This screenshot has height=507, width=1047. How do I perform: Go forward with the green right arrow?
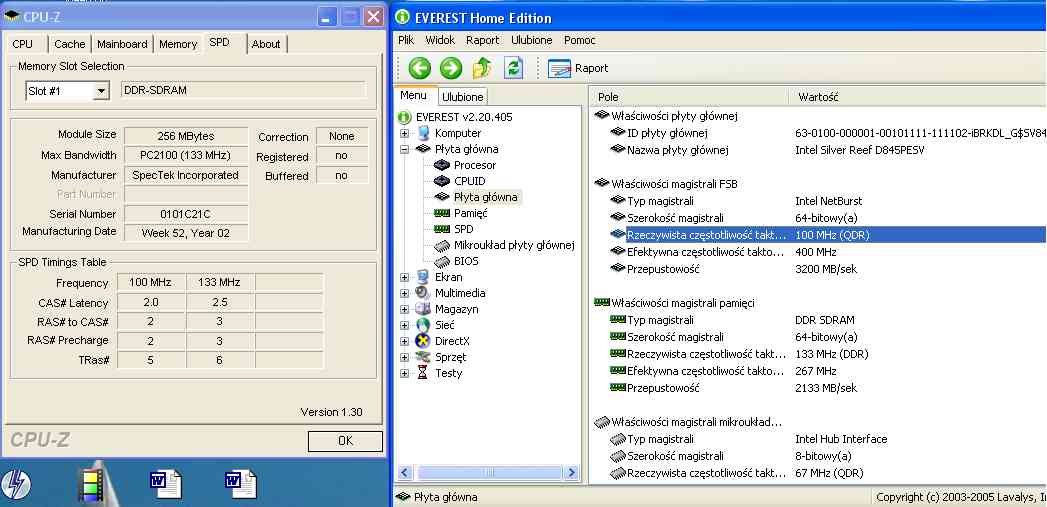click(x=451, y=67)
